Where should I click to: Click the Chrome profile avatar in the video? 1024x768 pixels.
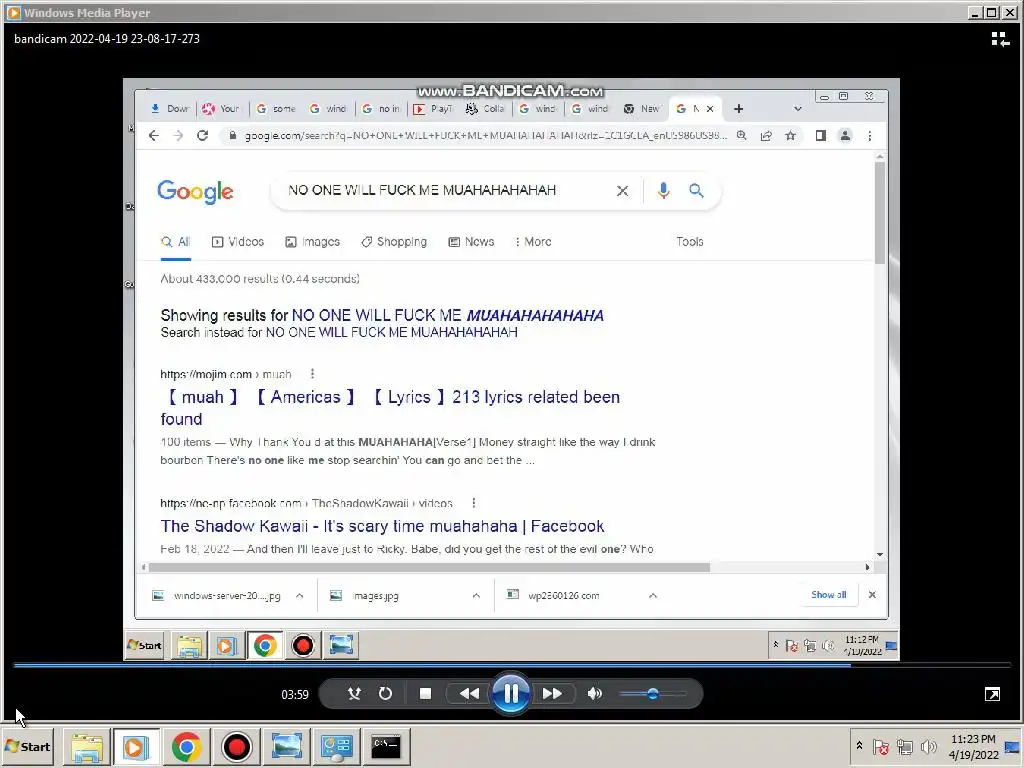tap(845, 136)
